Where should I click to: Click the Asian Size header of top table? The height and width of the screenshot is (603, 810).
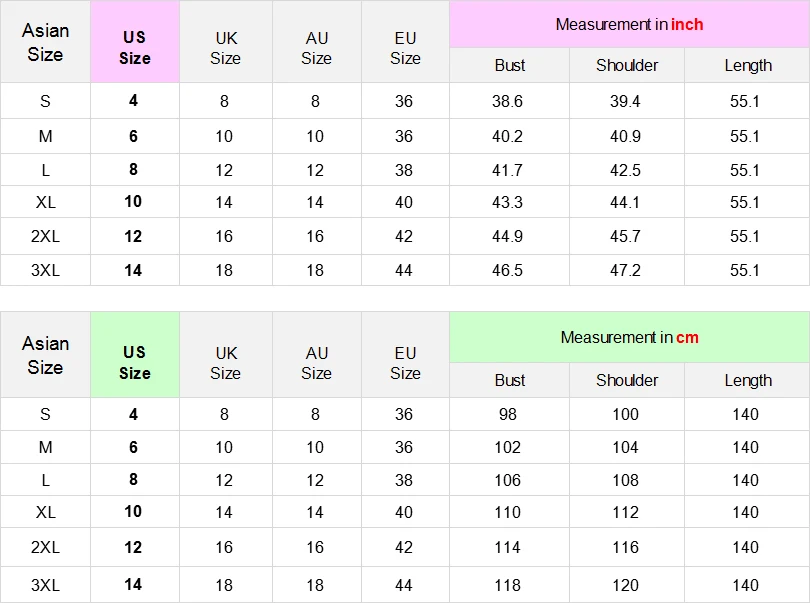click(45, 42)
